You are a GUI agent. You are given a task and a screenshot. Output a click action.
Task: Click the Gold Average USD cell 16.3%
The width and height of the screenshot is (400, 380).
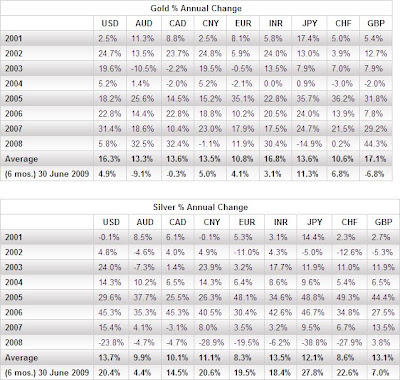(x=109, y=159)
